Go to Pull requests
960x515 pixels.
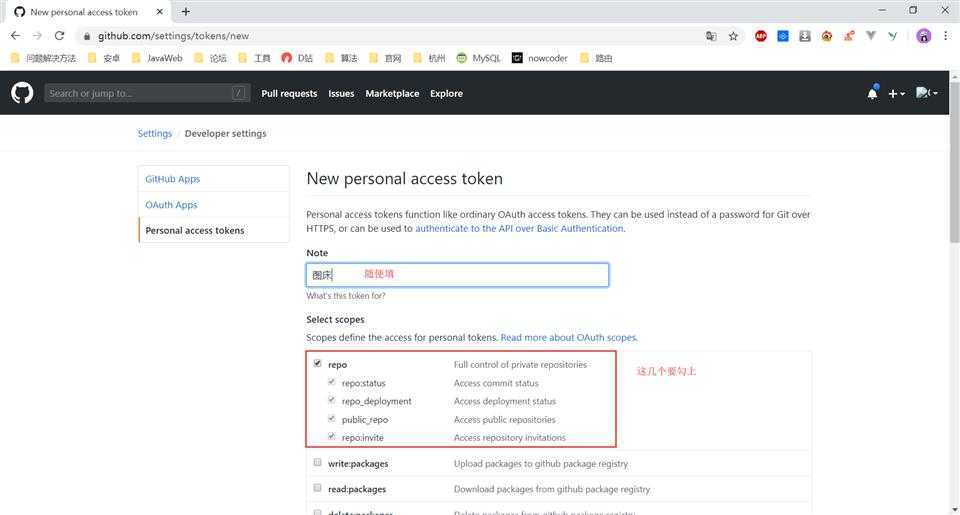click(x=289, y=94)
